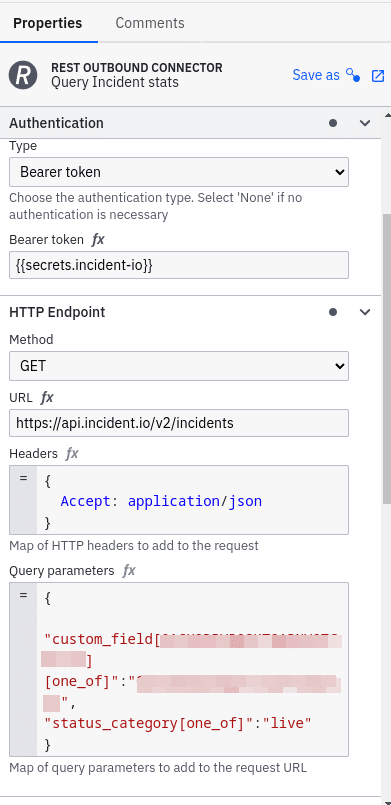Click the REST connector R icon

pos(23,75)
